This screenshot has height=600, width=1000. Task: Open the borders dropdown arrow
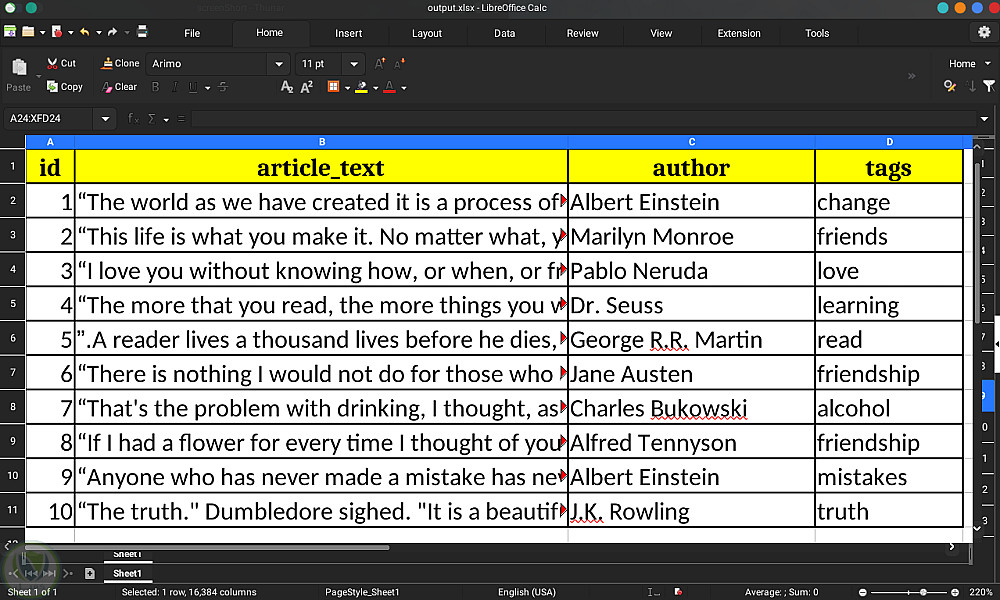point(348,88)
